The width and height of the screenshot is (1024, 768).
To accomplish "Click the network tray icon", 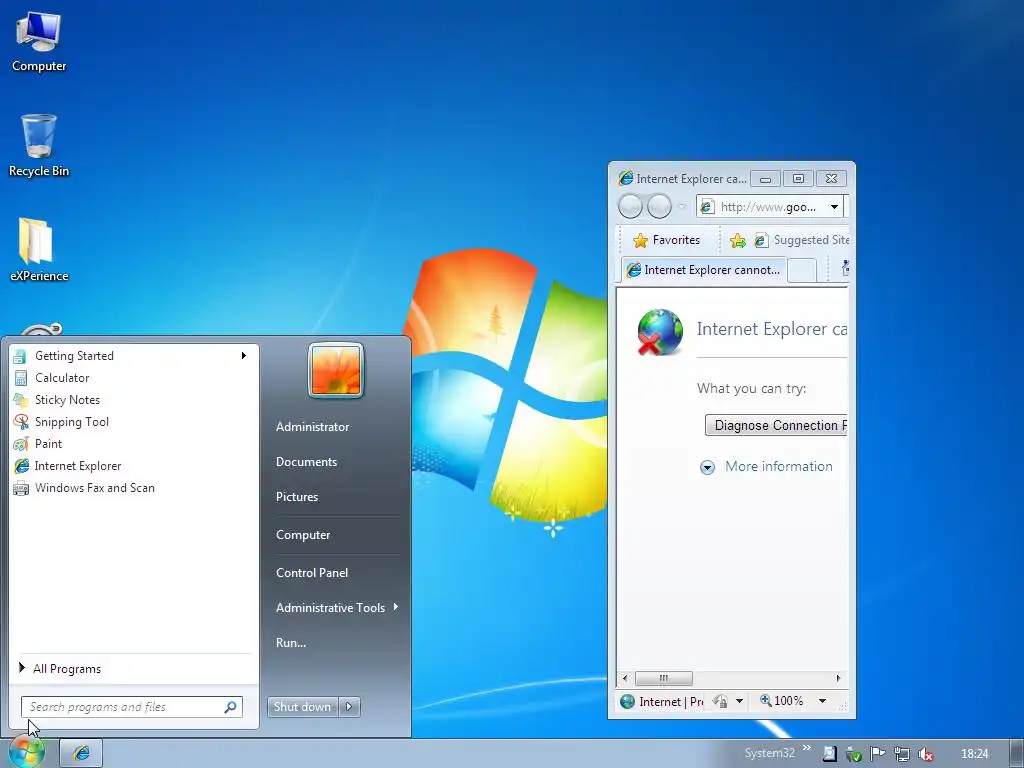I will [x=902, y=754].
